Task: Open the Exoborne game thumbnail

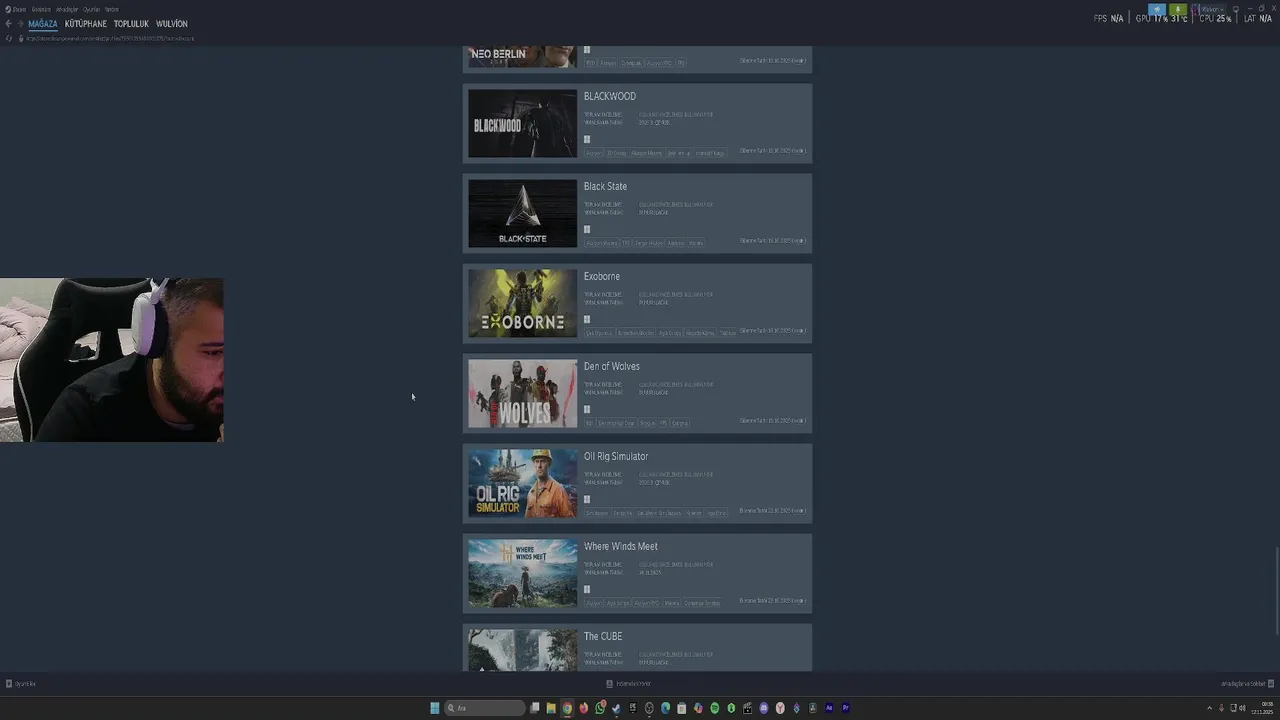Action: [x=523, y=303]
